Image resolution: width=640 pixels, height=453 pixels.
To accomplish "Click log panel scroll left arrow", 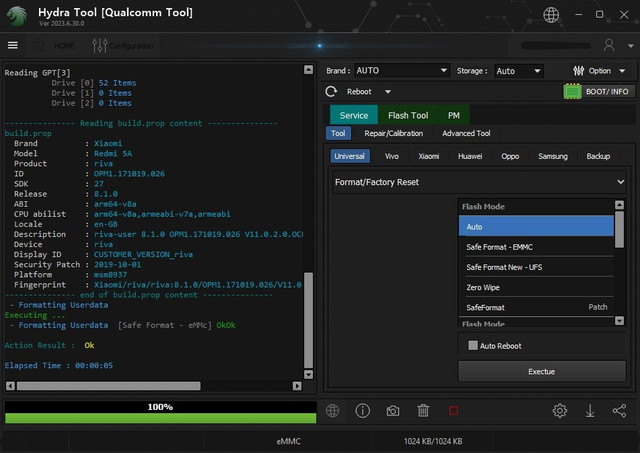I will coord(10,386).
